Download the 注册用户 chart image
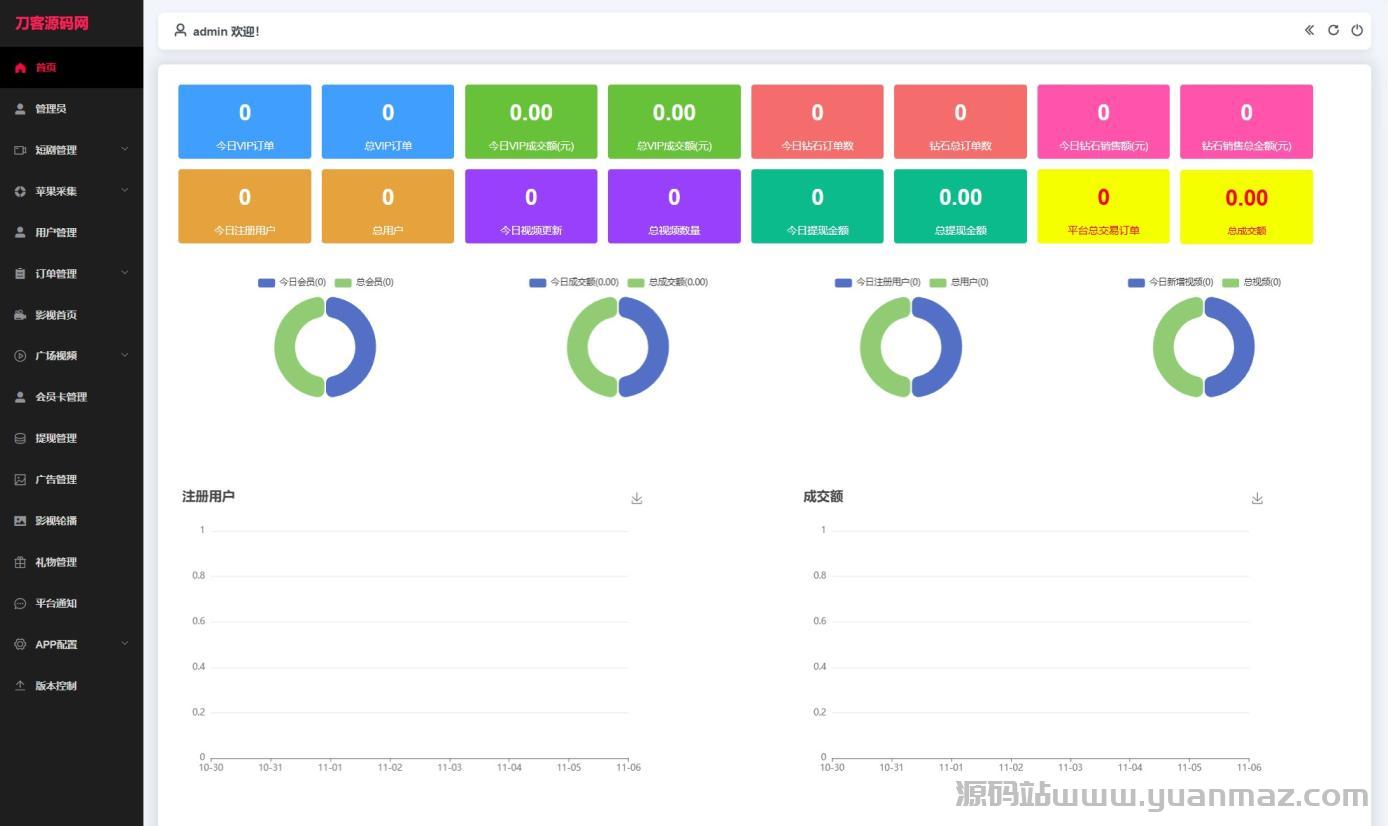 coord(636,498)
